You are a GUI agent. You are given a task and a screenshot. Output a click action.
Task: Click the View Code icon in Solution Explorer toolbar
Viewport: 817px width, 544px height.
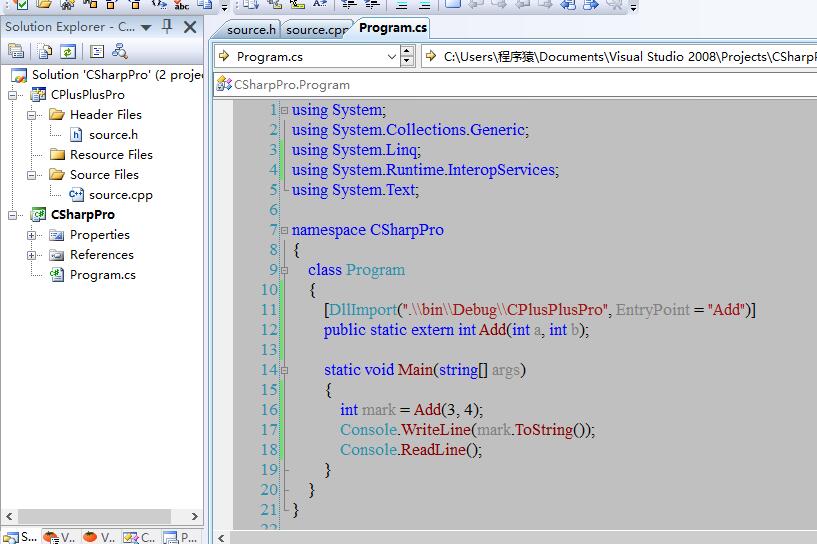pos(97,51)
